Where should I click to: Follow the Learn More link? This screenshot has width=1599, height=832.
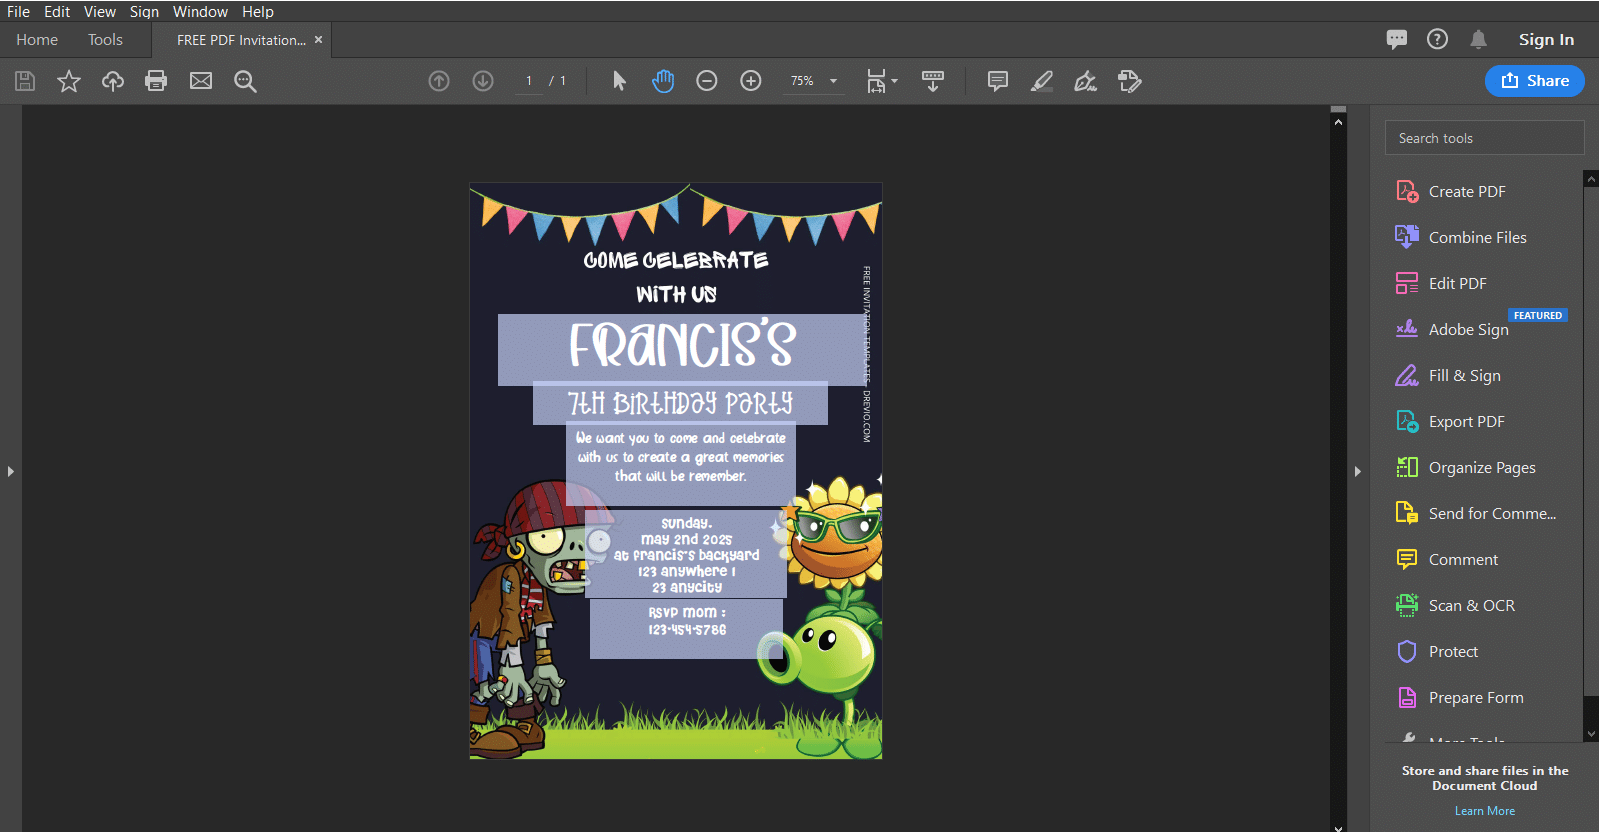tap(1484, 811)
